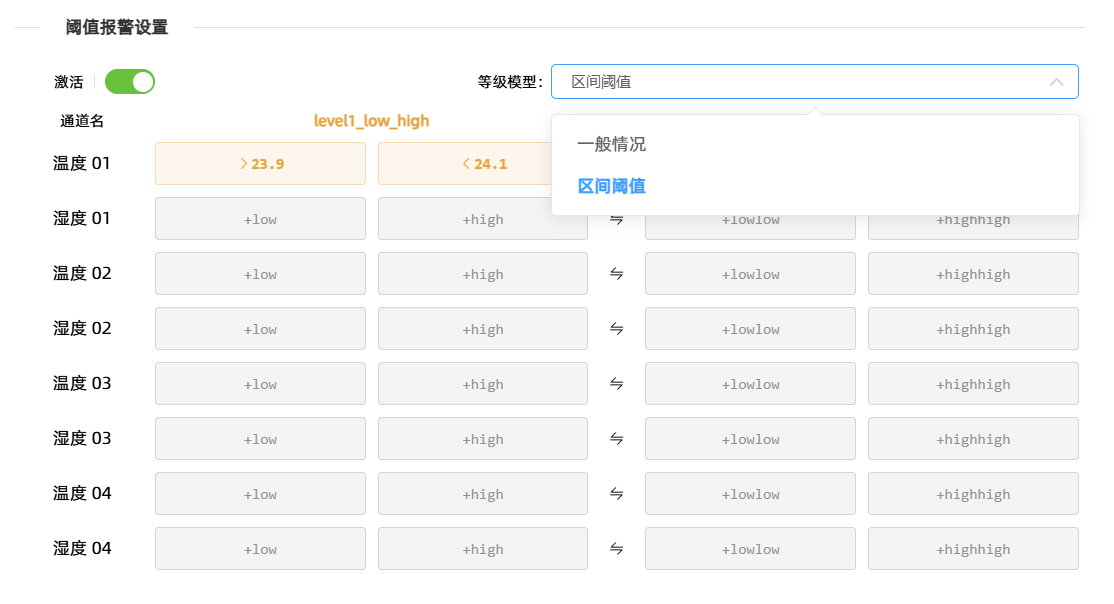Add high threshold for 温度 02
The height and width of the screenshot is (604, 1114).
tap(483, 274)
